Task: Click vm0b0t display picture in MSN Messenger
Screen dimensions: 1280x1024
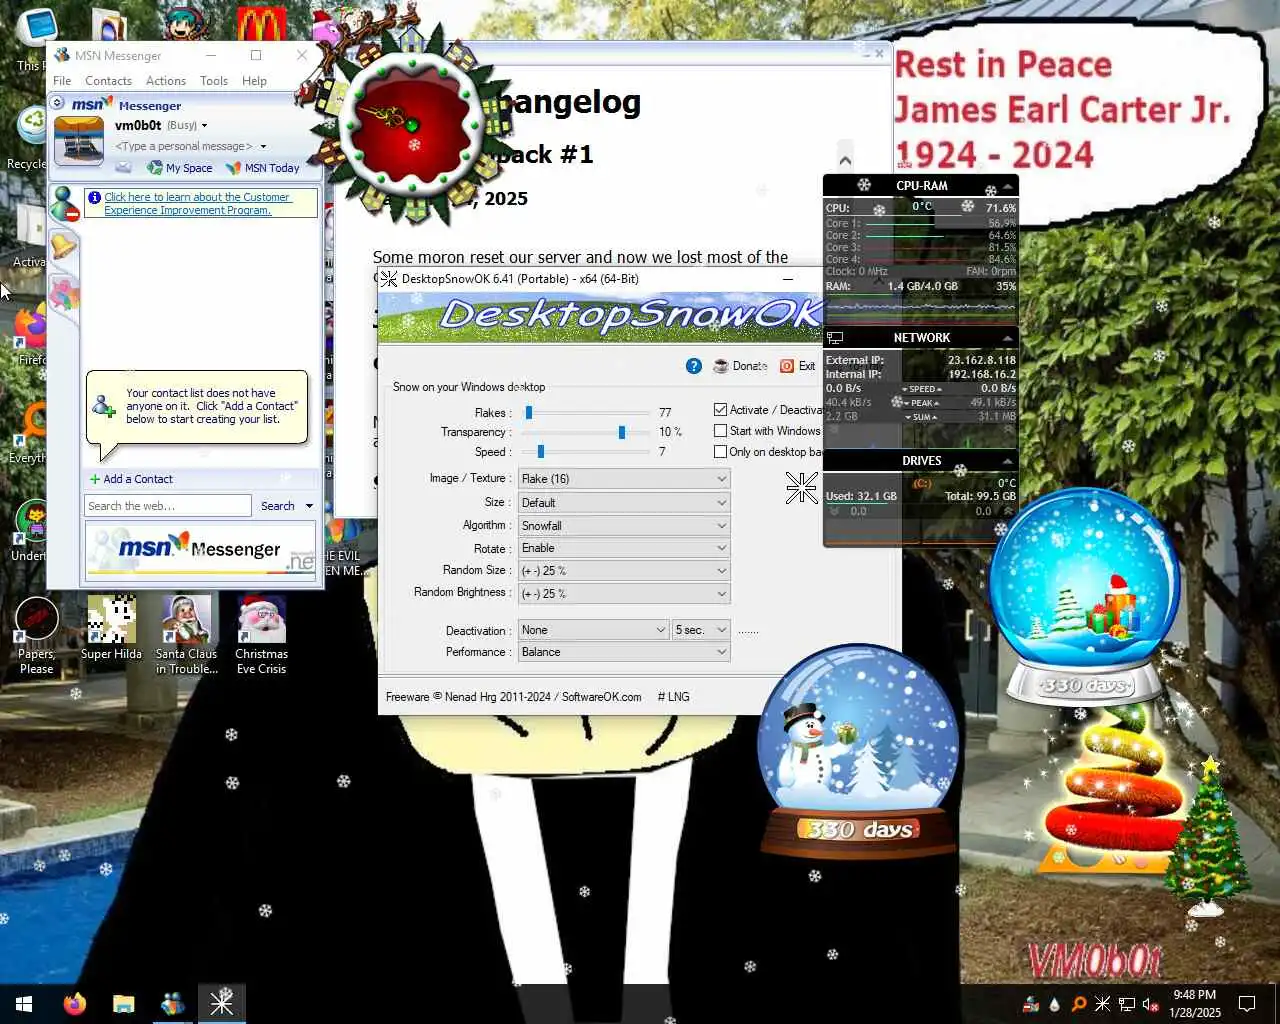Action: 78,140
